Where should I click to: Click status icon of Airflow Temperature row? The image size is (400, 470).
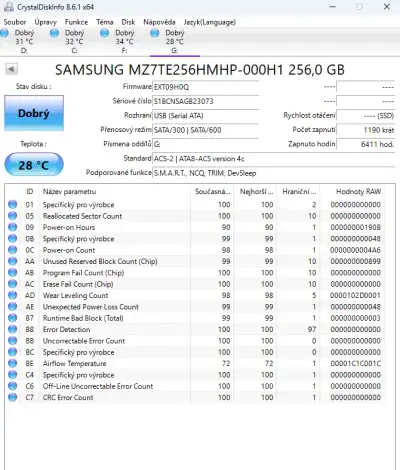(x=13, y=363)
